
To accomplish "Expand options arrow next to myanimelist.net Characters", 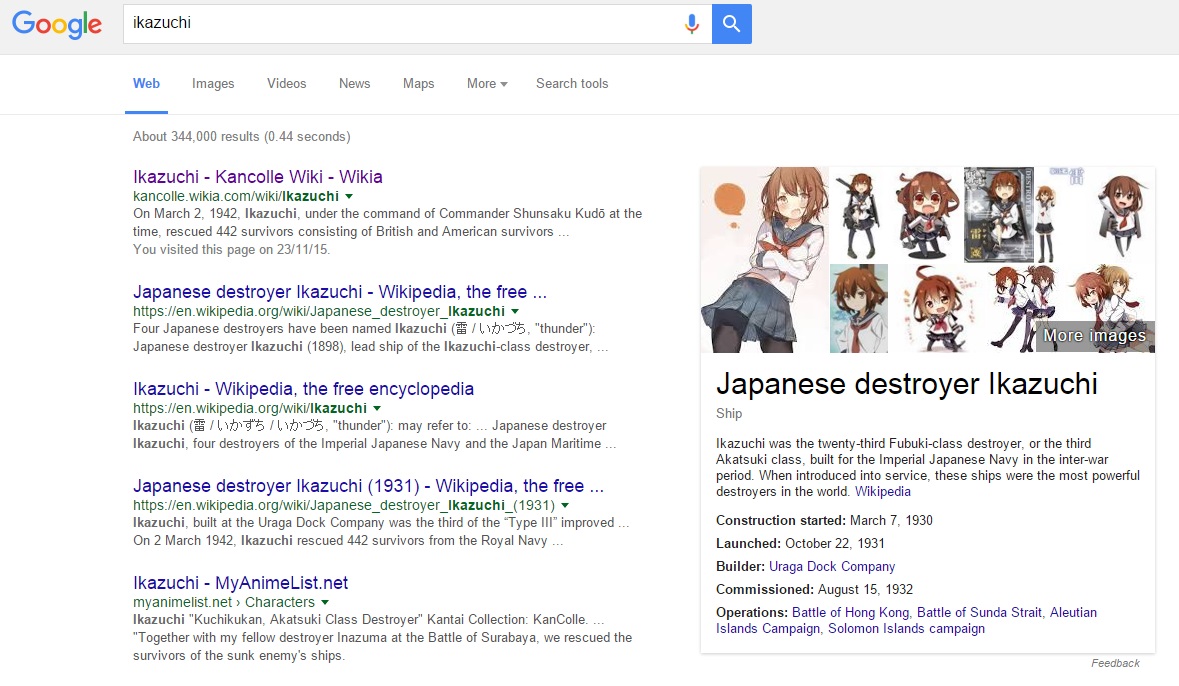I will (x=325, y=603).
